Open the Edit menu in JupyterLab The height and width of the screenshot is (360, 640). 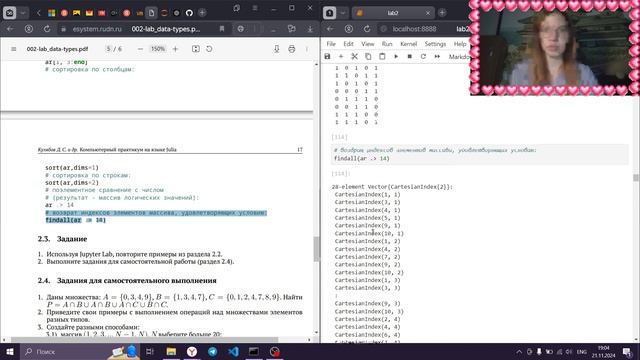[348, 44]
